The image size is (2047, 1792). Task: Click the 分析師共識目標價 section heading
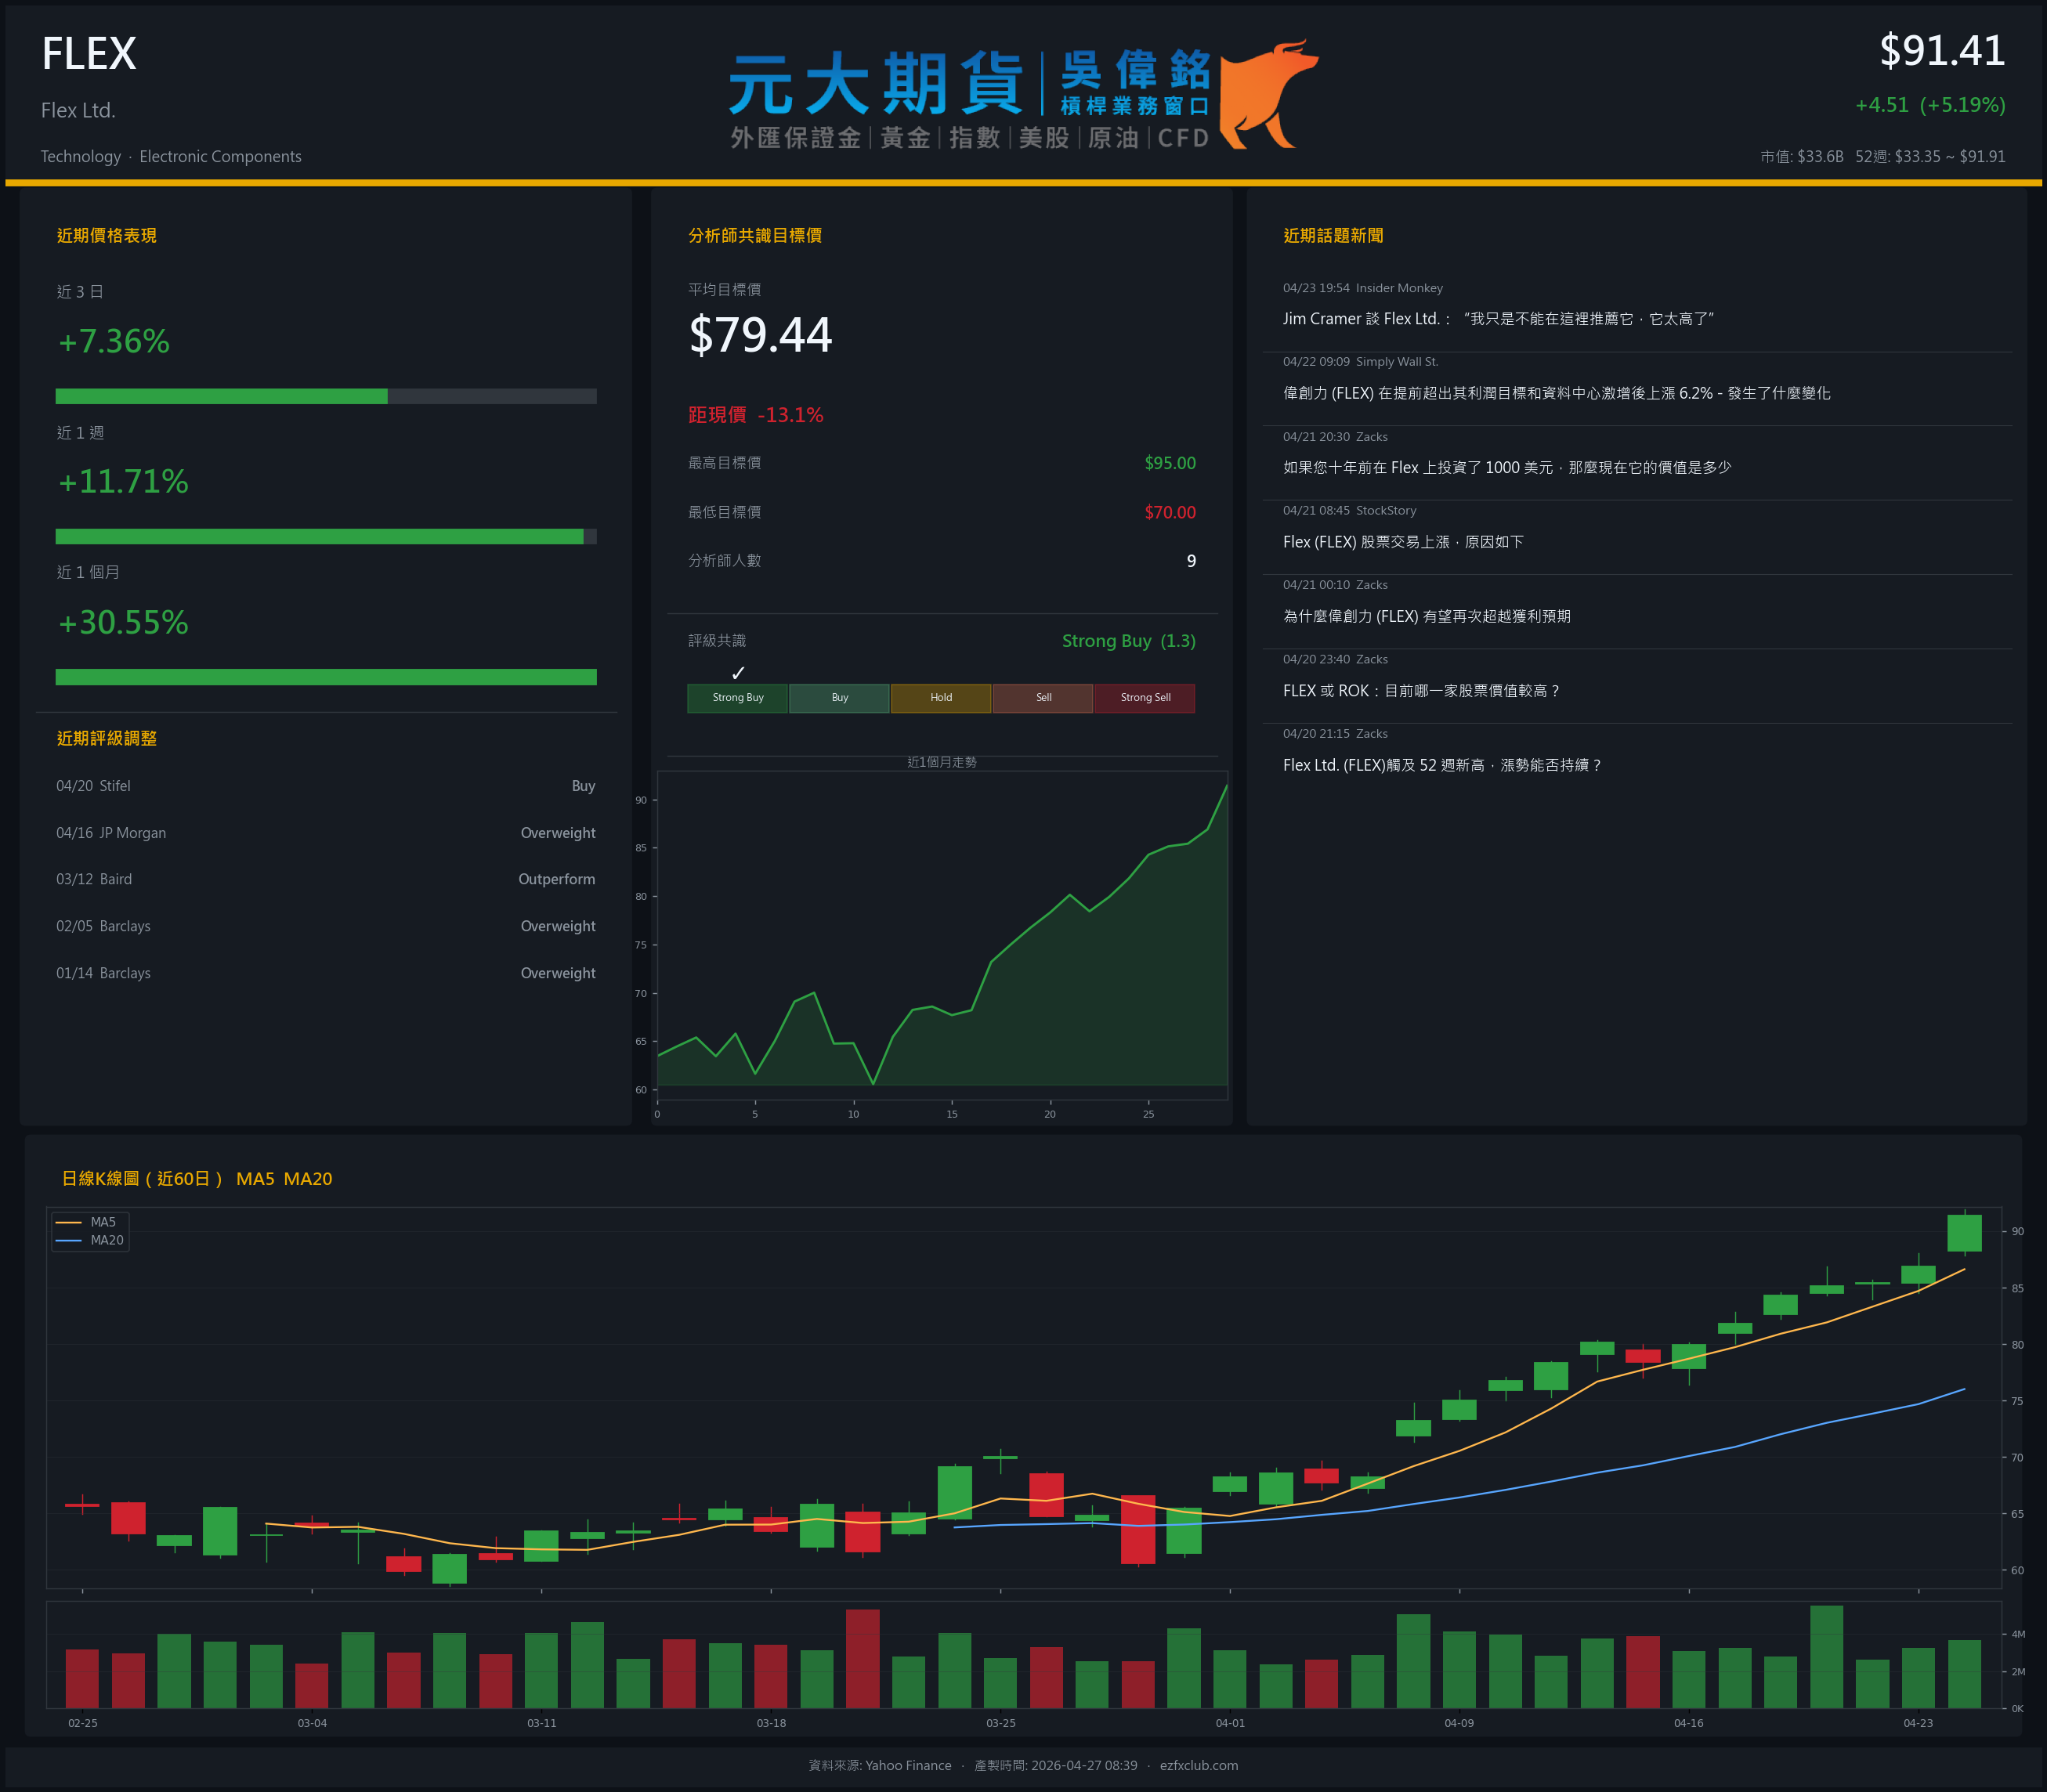coord(755,235)
